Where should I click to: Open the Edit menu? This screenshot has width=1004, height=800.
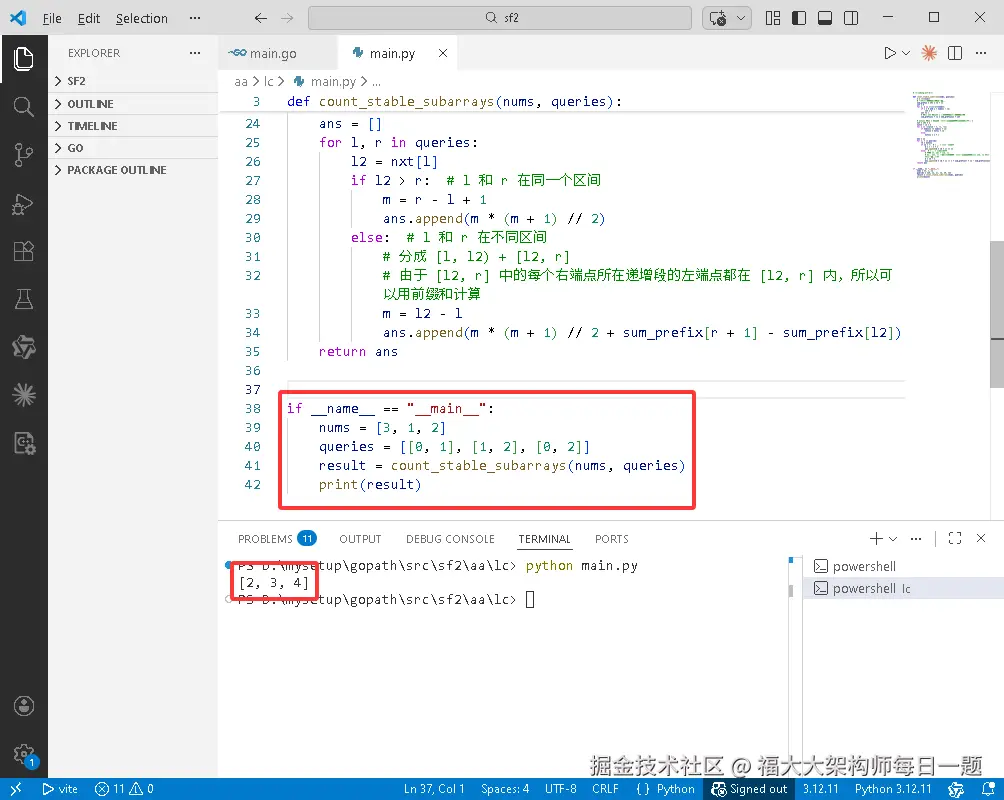coord(88,18)
